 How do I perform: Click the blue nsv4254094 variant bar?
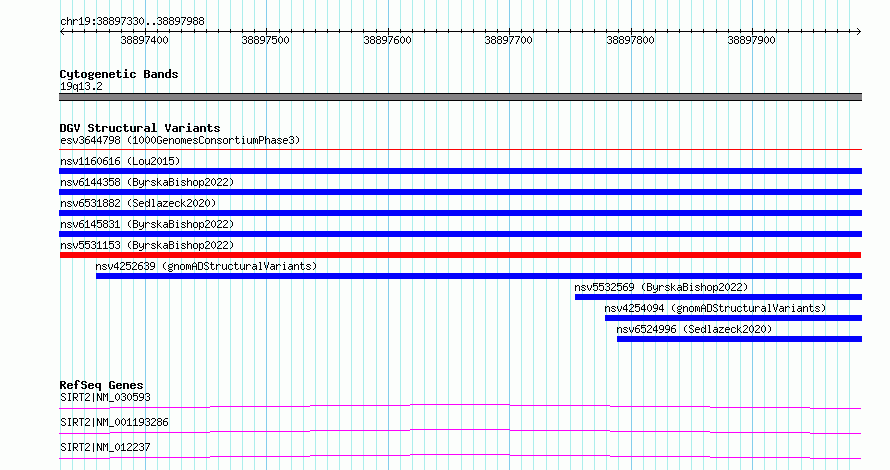(733, 318)
